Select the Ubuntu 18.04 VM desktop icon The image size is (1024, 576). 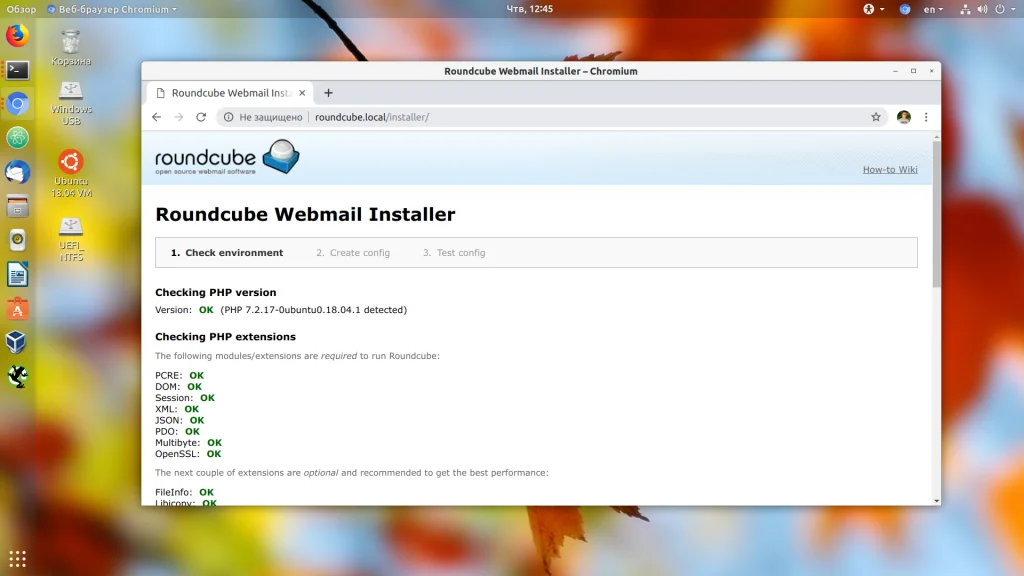71,174
